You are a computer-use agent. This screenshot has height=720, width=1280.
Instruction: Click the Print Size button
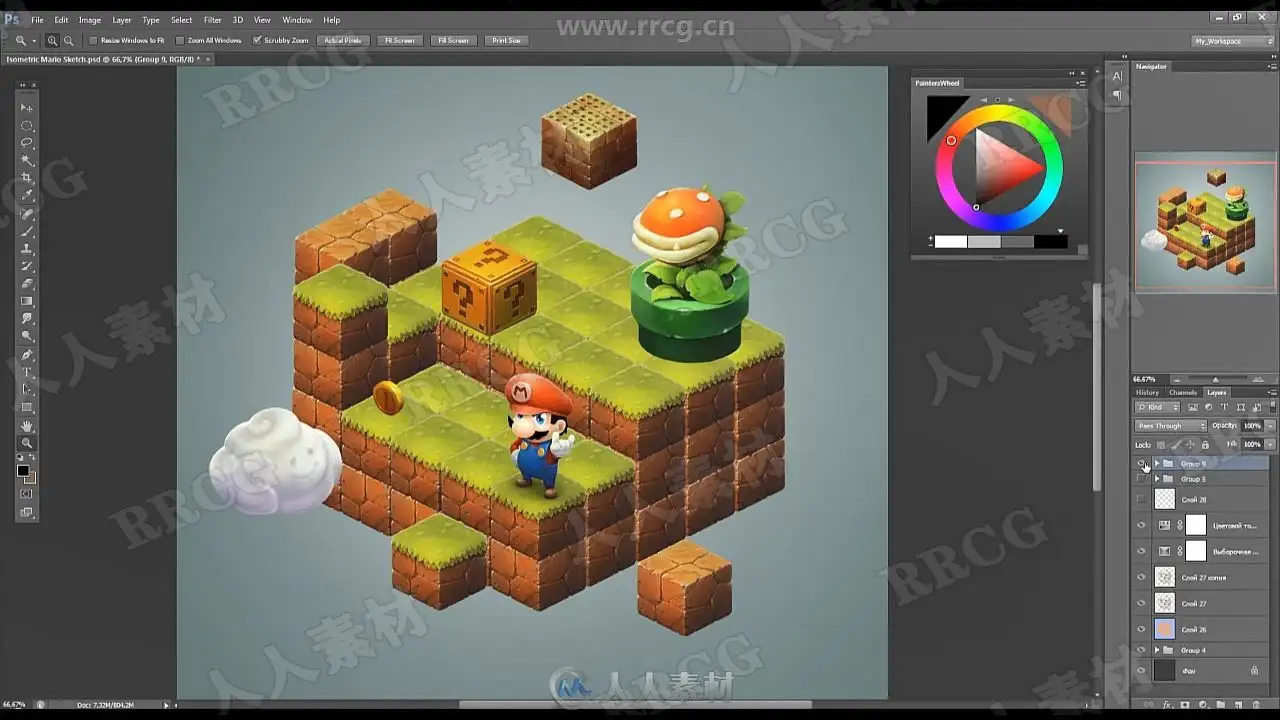[x=506, y=41]
